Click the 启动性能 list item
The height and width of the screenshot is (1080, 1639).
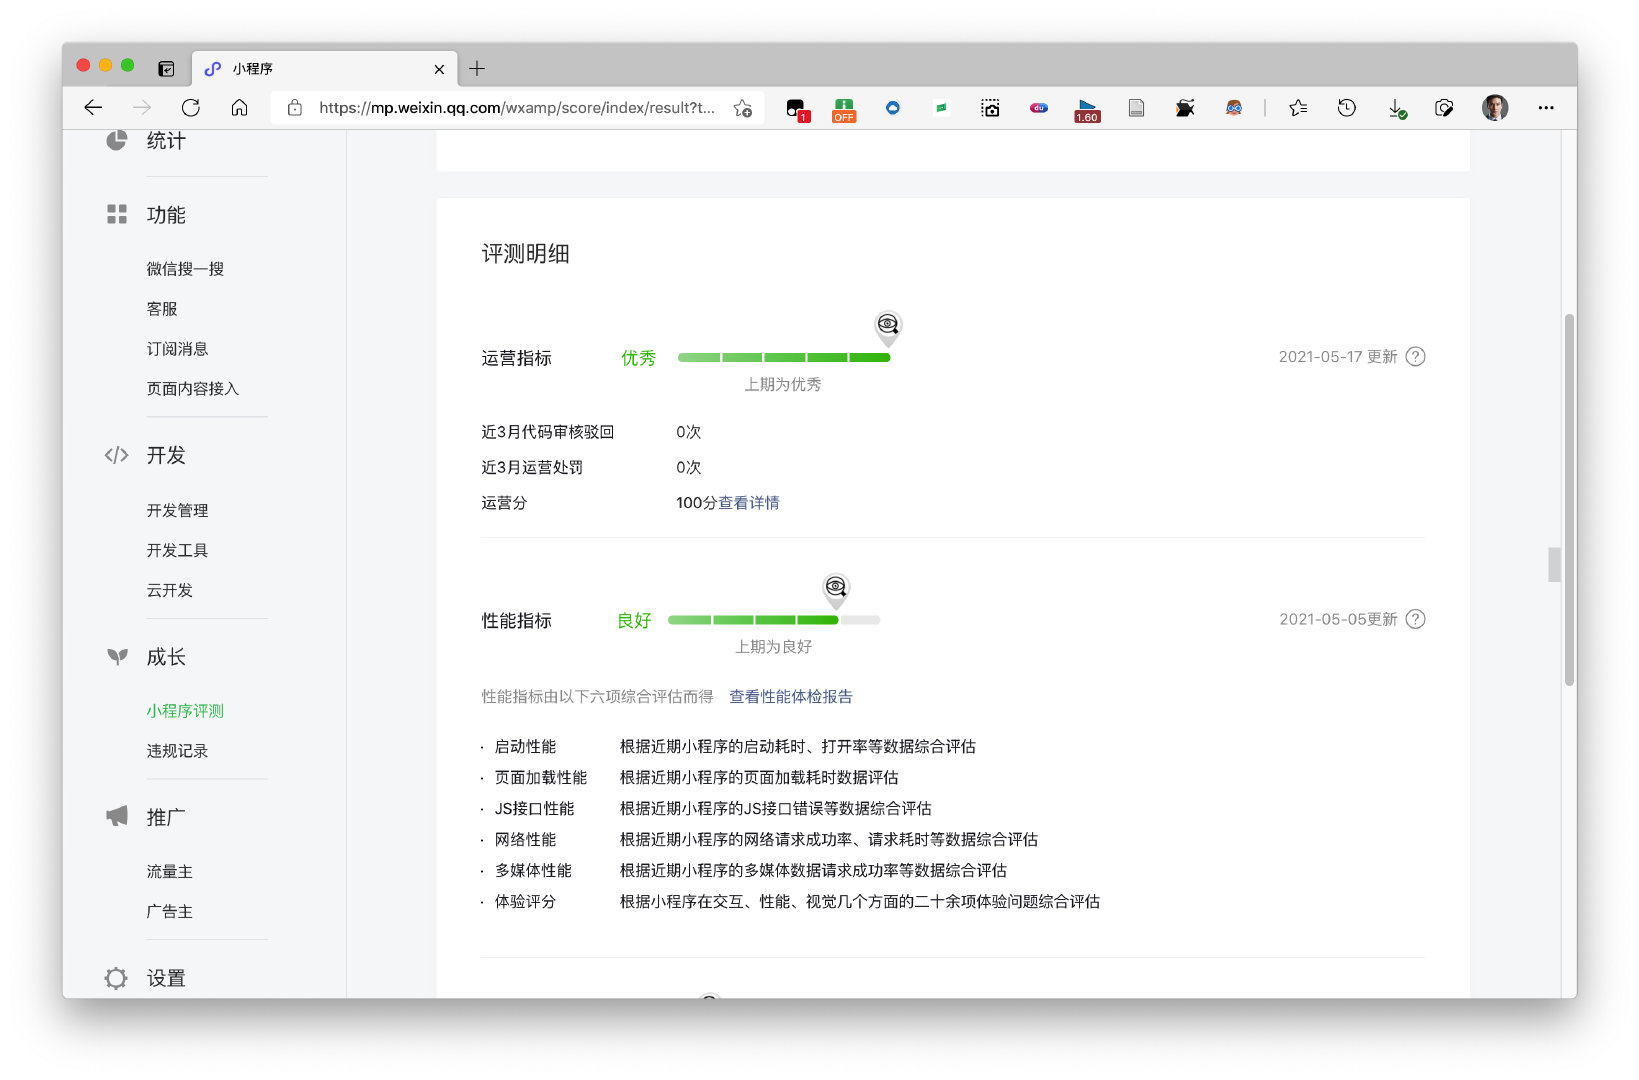[x=525, y=747]
